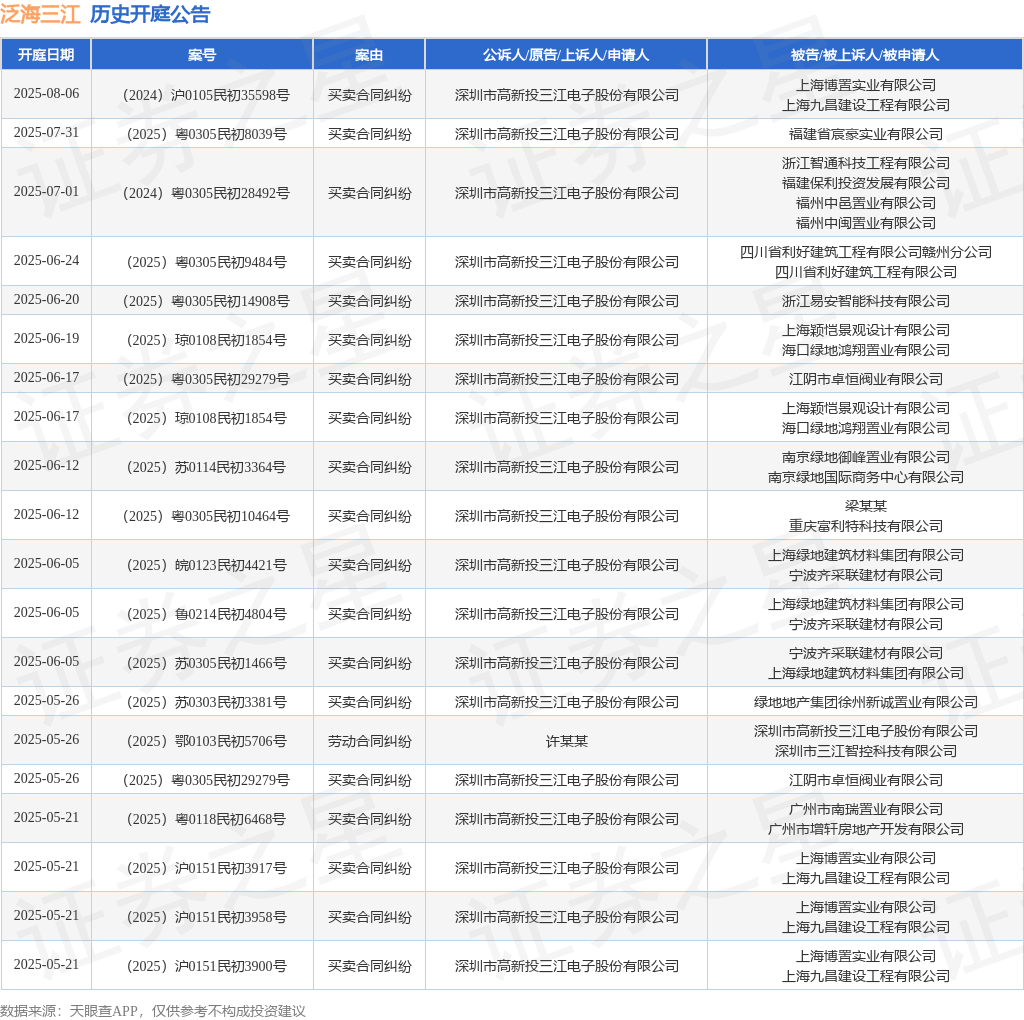The width and height of the screenshot is (1024, 1020).
Task: Select the 案由 column header
Action: pos(369,55)
